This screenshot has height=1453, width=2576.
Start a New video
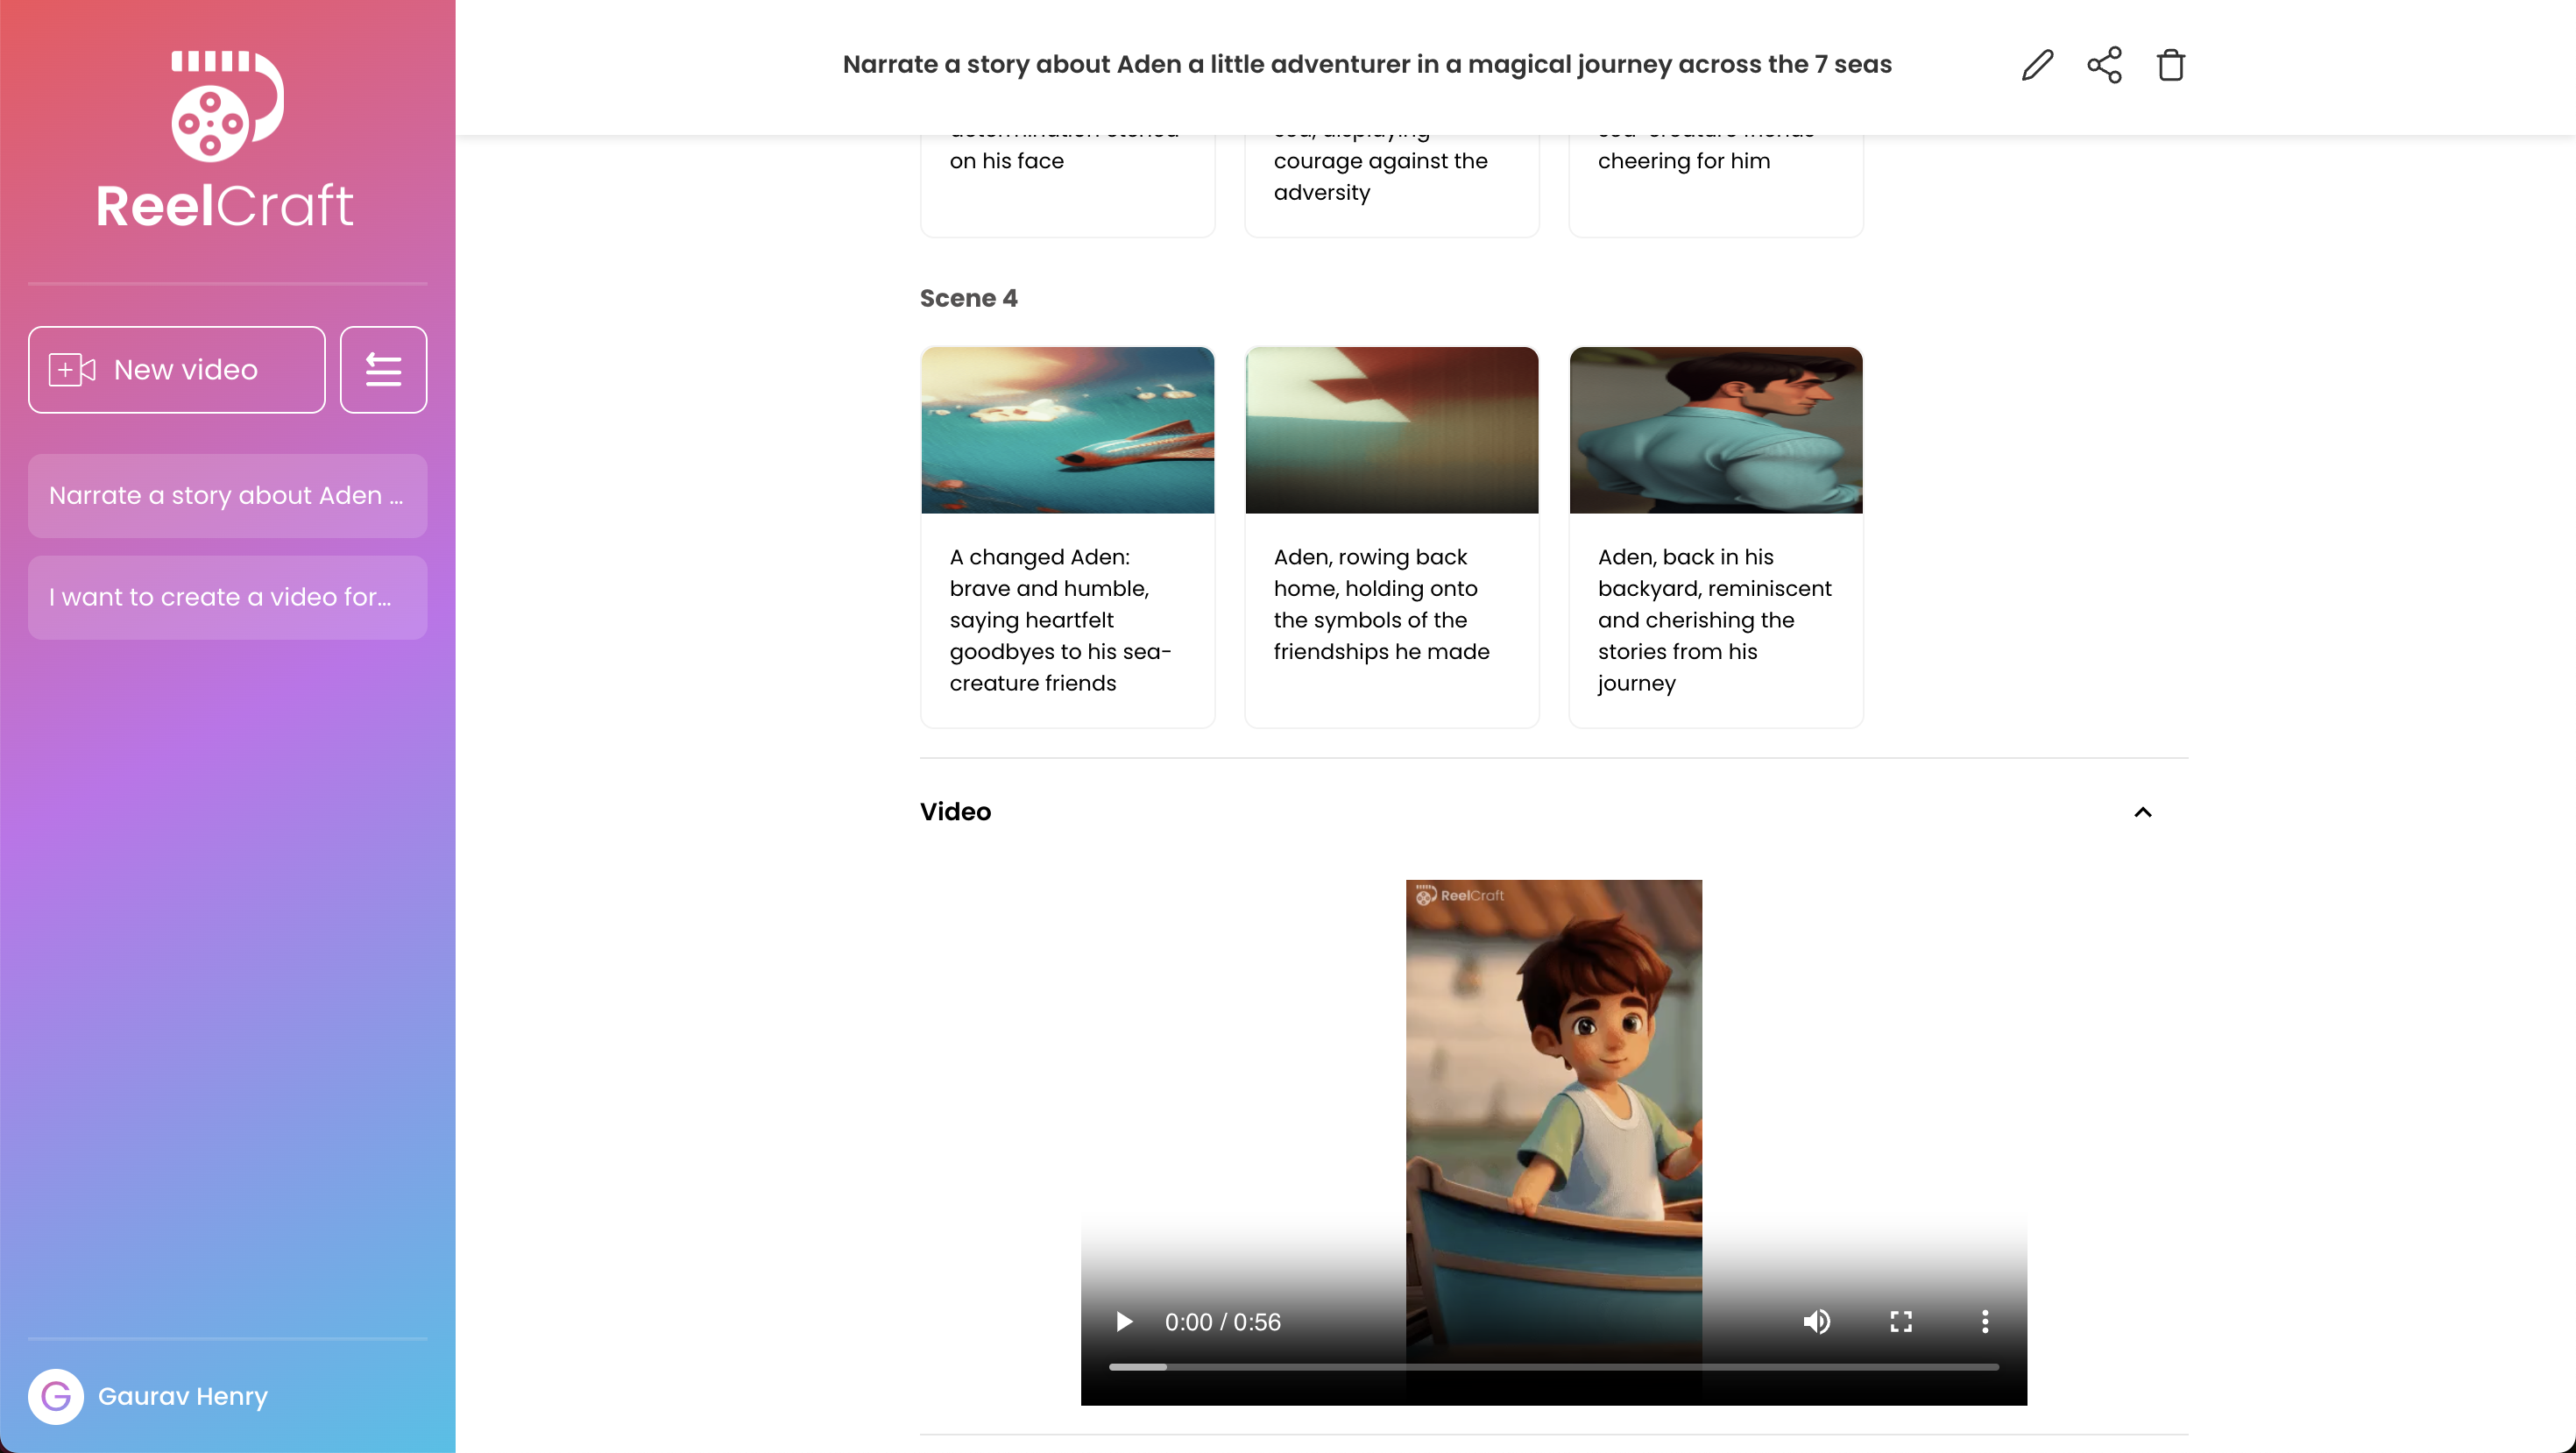pyautogui.click(x=177, y=370)
